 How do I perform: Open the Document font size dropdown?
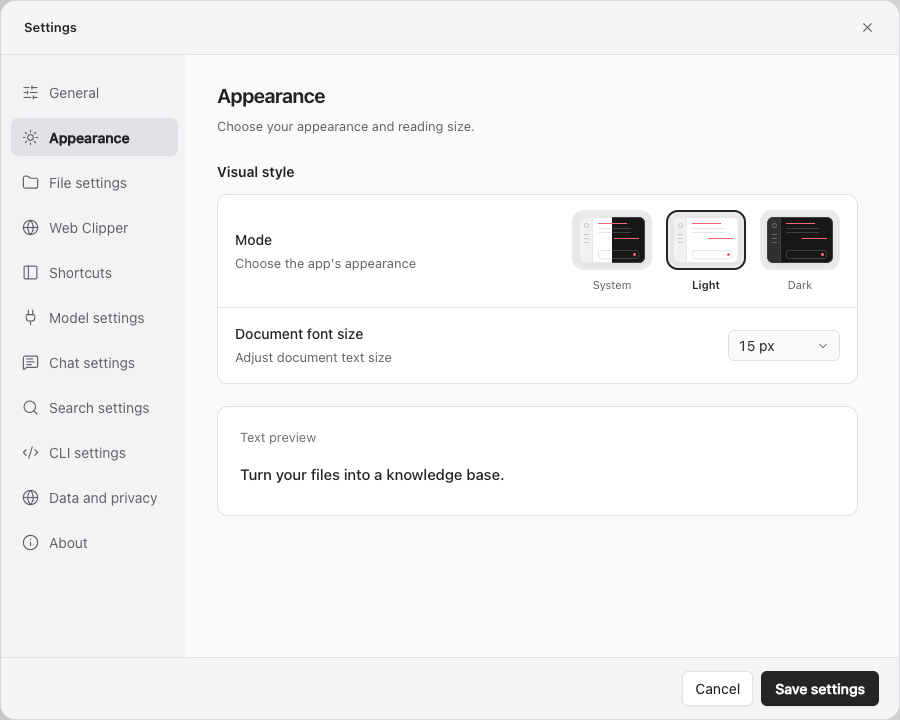coord(783,346)
